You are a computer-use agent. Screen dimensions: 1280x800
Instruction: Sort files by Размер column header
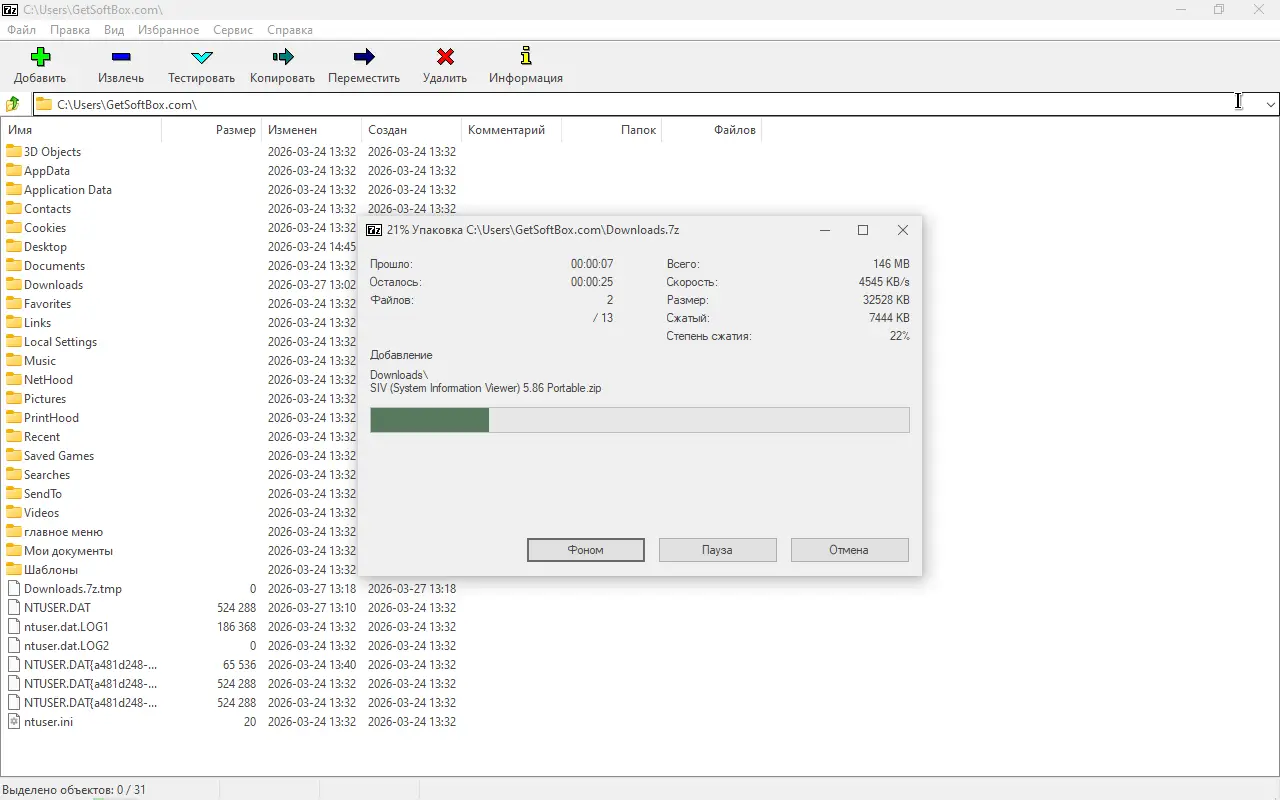tap(235, 130)
